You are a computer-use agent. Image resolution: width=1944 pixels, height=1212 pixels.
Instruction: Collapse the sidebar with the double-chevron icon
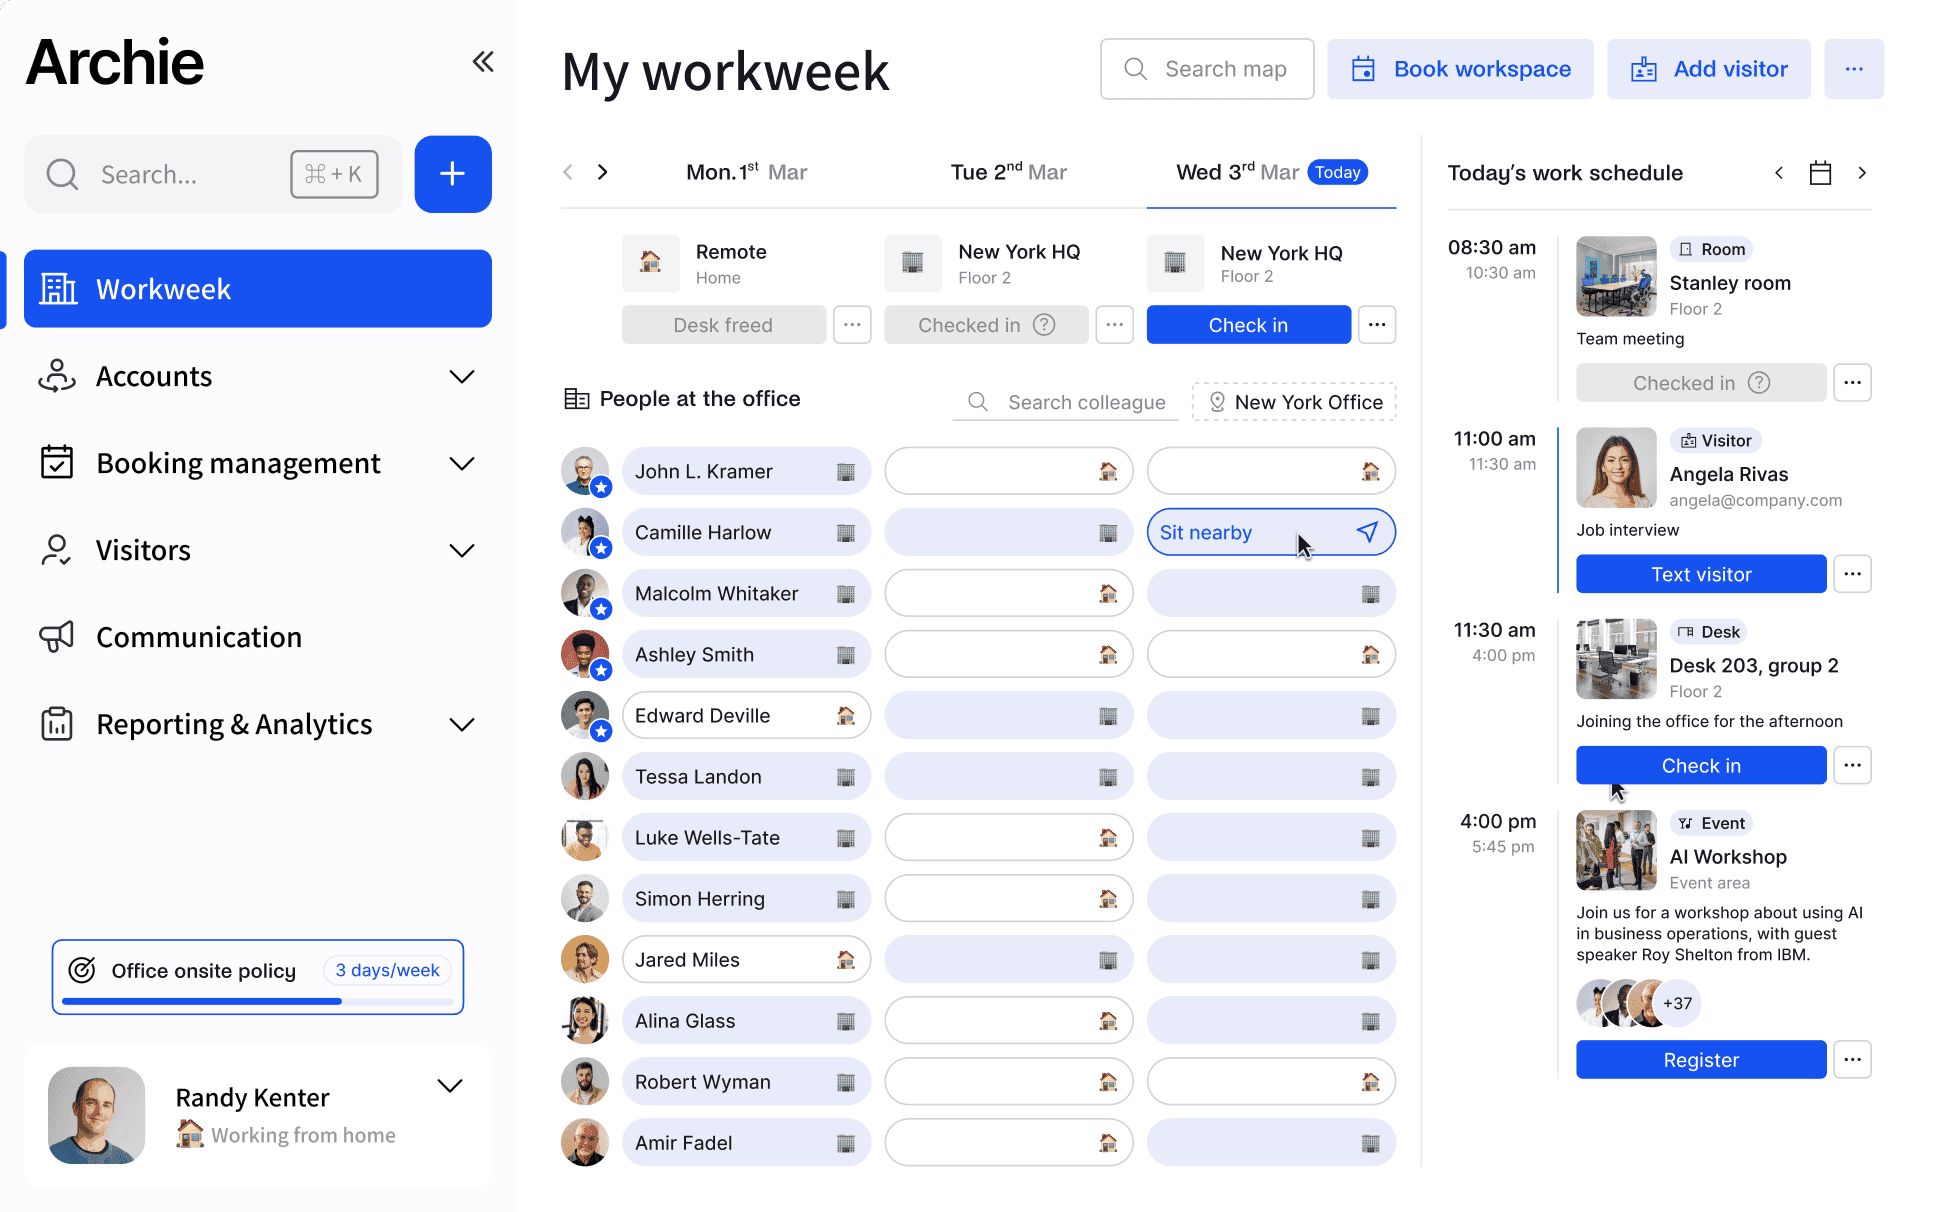[483, 61]
